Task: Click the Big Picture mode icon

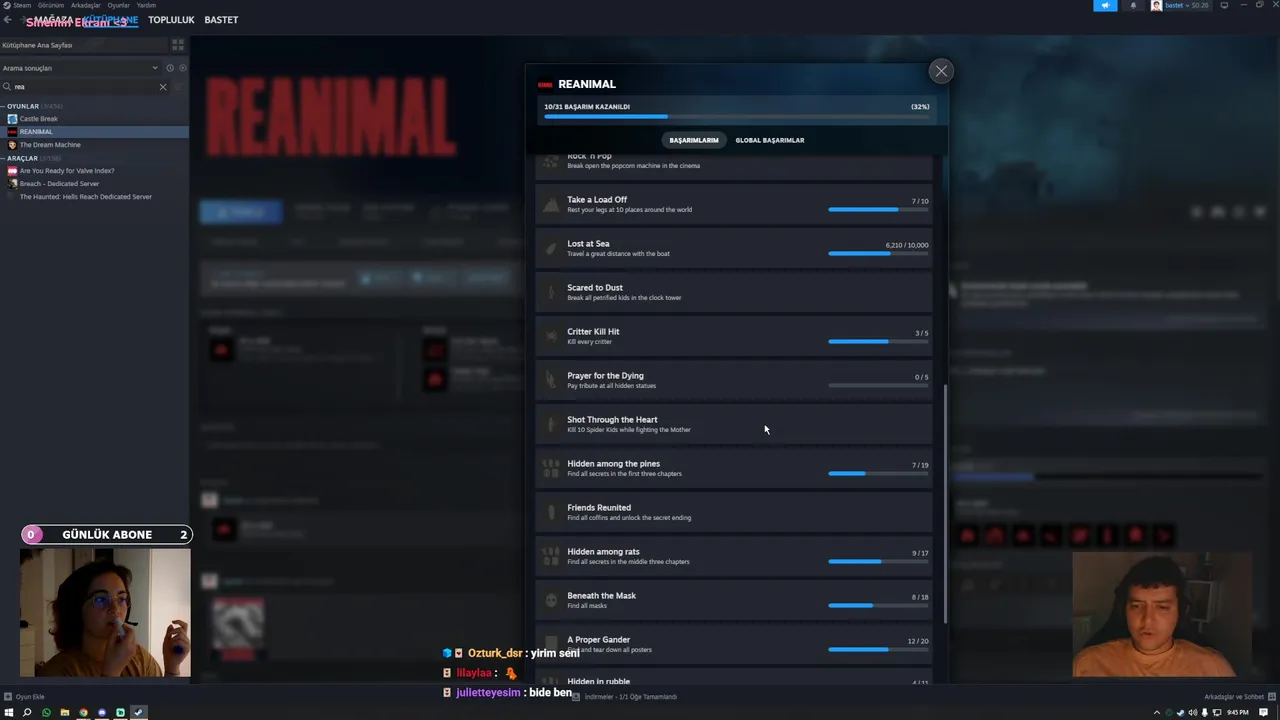Action: 1224,5
